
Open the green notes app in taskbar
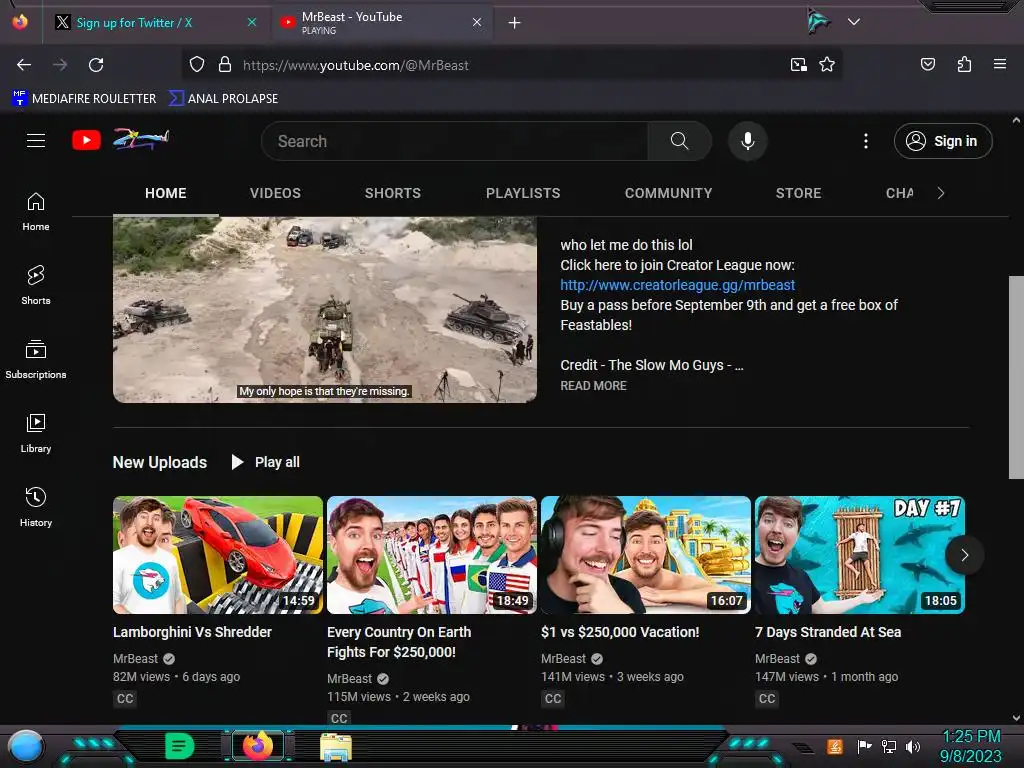pyautogui.click(x=179, y=745)
